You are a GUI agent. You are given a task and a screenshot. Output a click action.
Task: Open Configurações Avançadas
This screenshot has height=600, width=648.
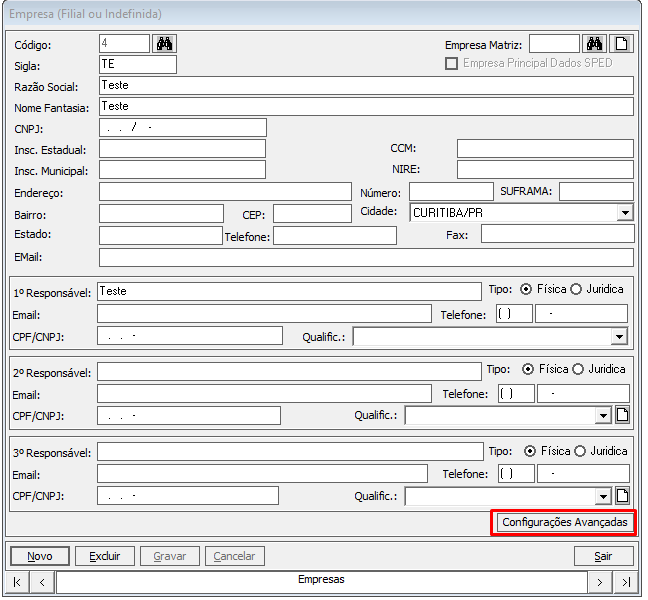pos(565,522)
